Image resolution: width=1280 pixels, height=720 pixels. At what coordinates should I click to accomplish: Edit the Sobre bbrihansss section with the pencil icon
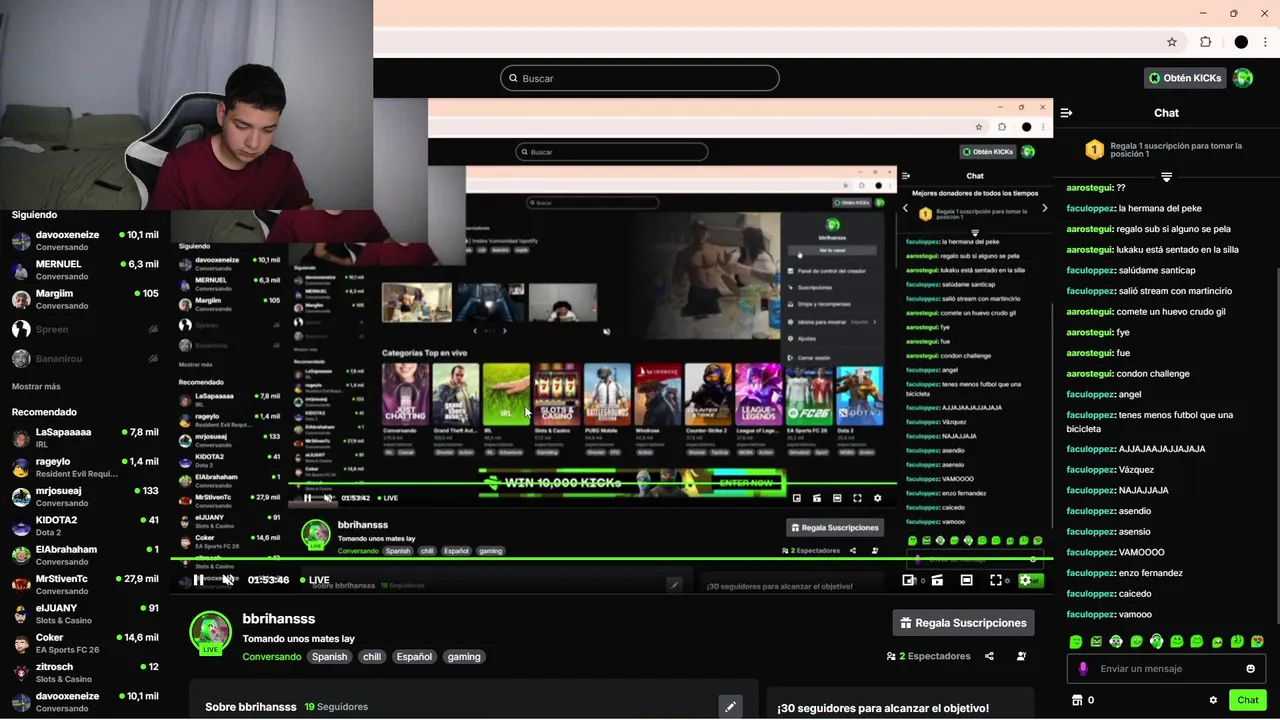[730, 706]
